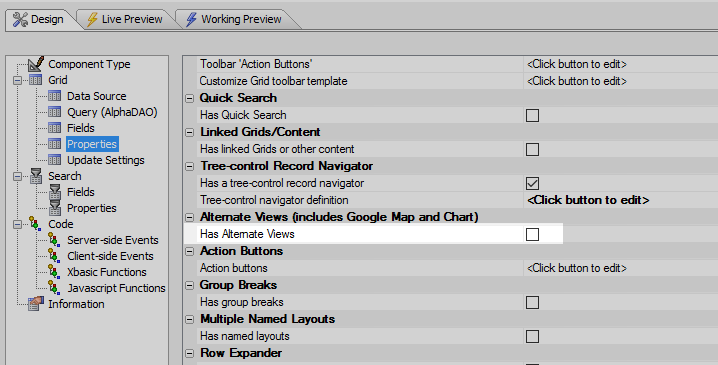Click the Code node icon
Viewport: 718px width, 365px height.
tap(35, 224)
